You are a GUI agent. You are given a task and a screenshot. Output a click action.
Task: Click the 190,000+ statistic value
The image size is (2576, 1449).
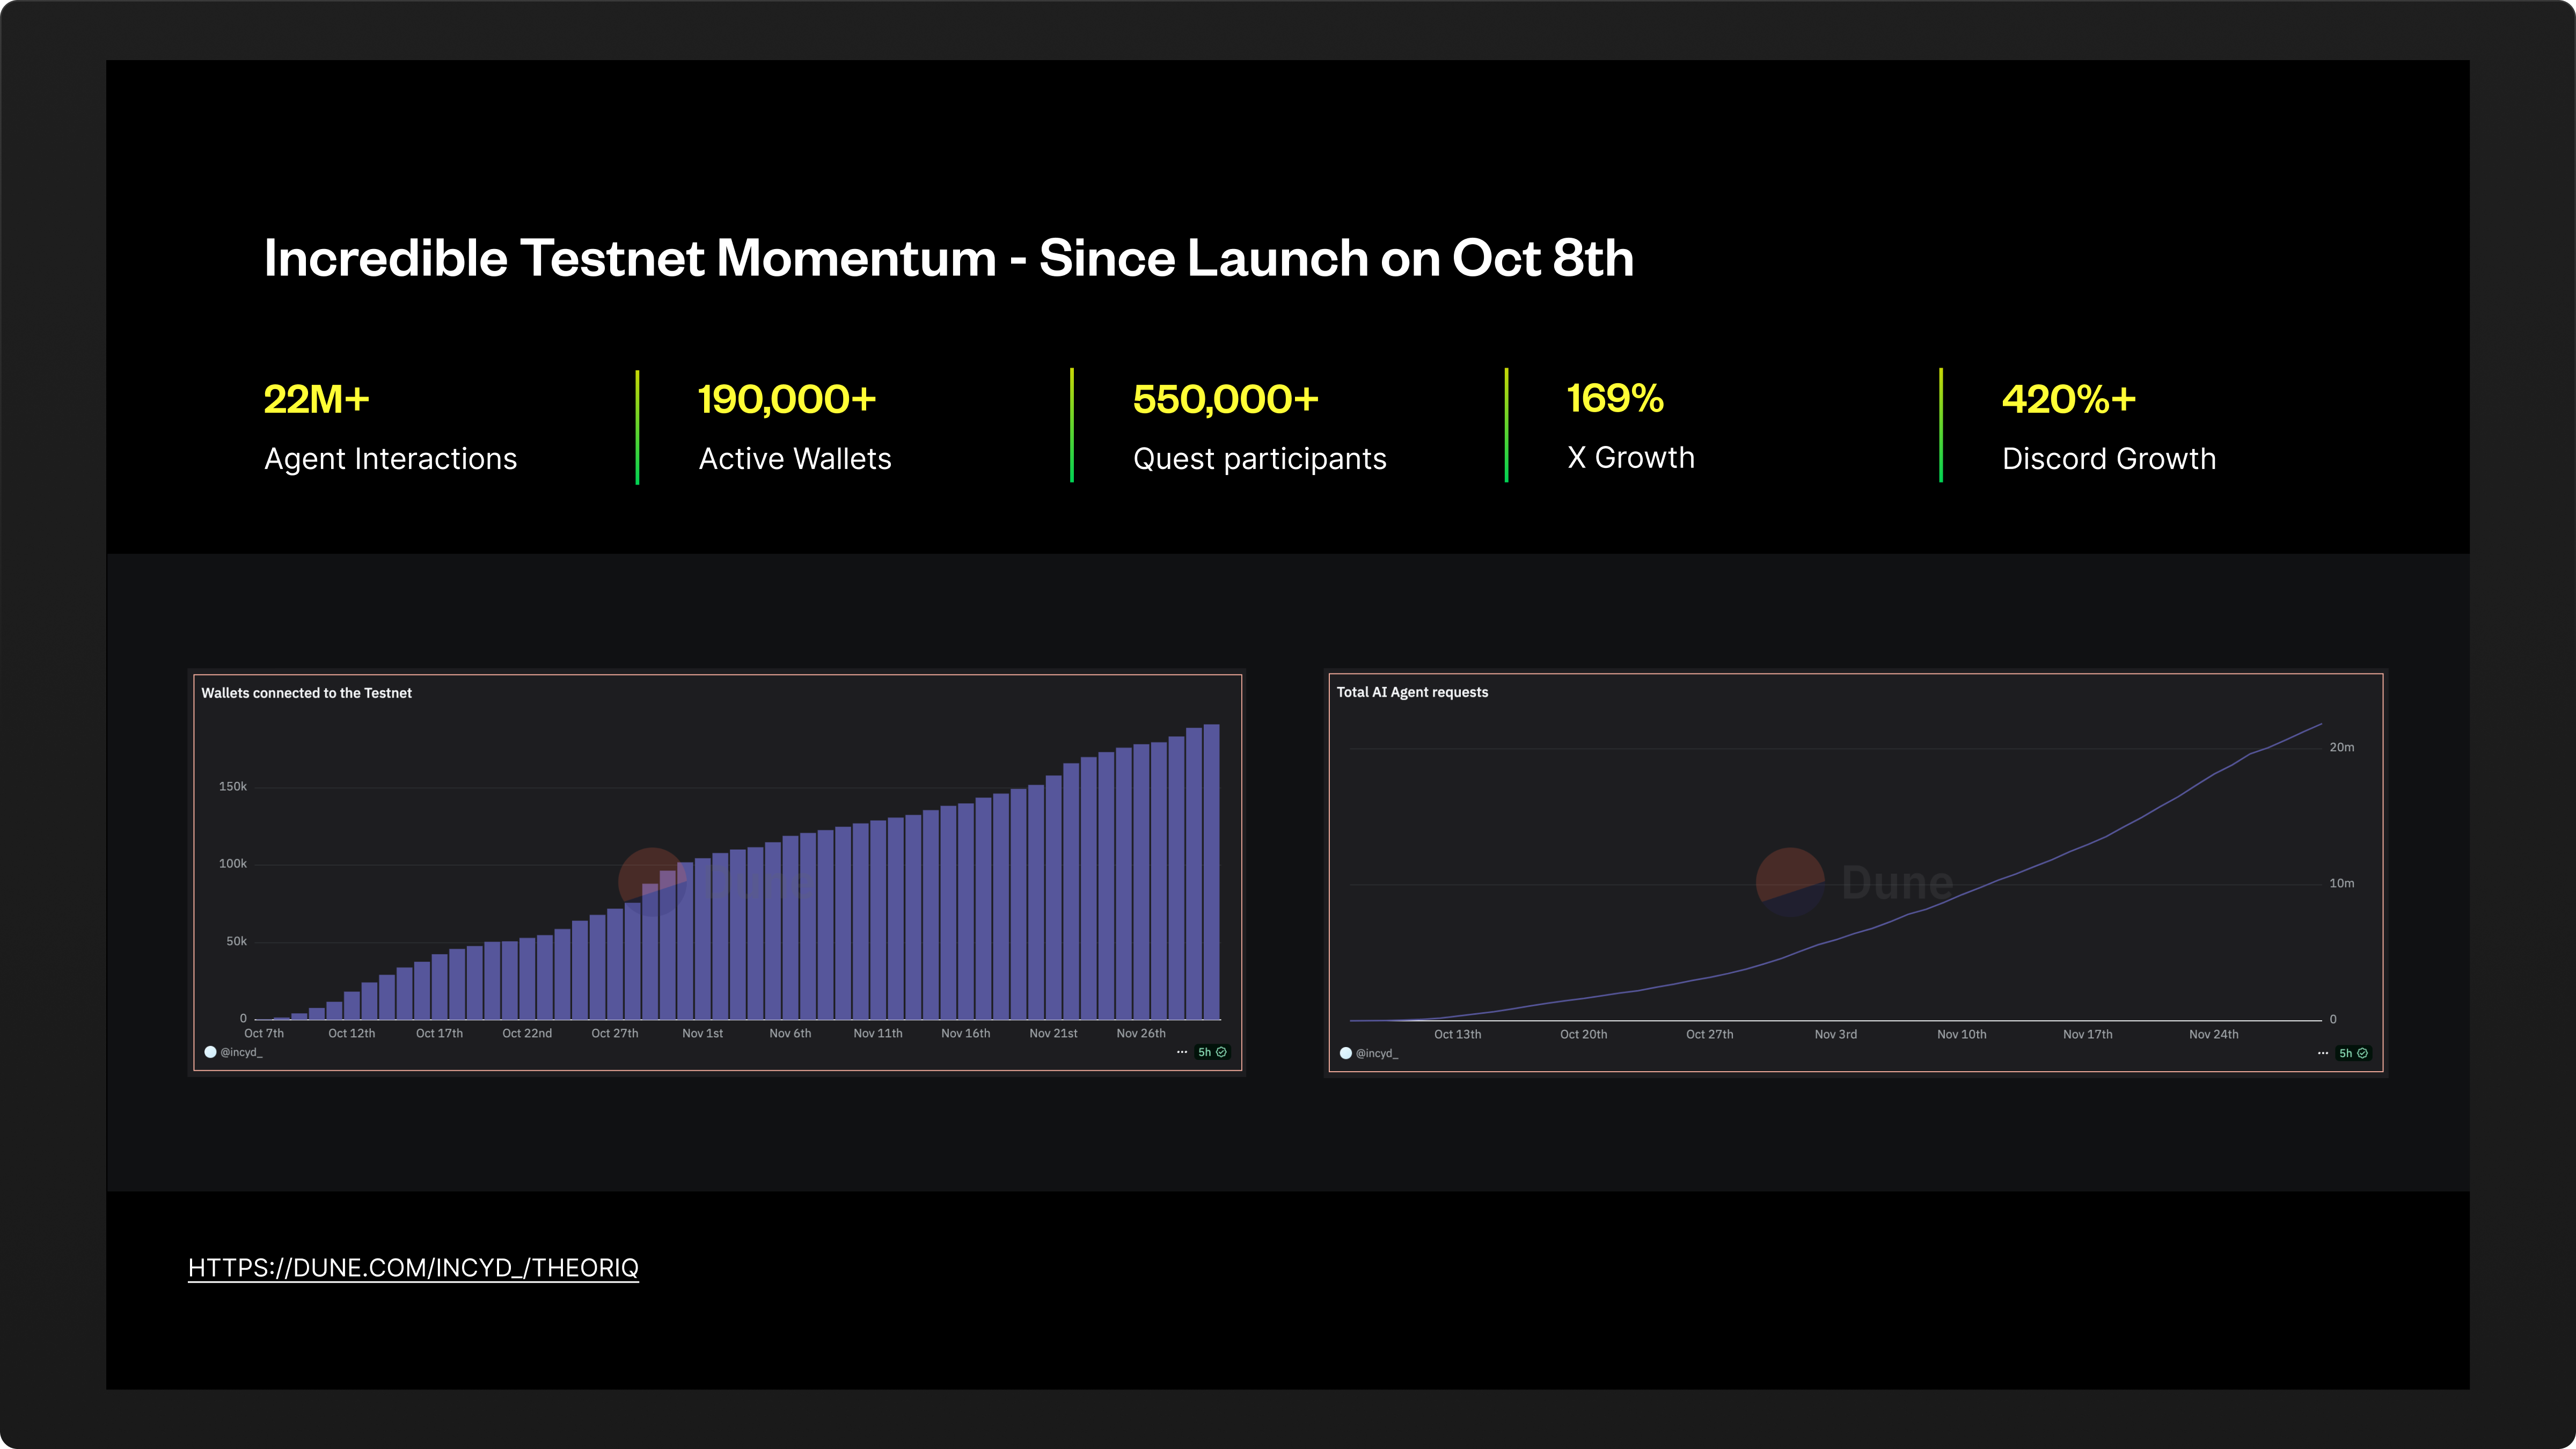787,399
